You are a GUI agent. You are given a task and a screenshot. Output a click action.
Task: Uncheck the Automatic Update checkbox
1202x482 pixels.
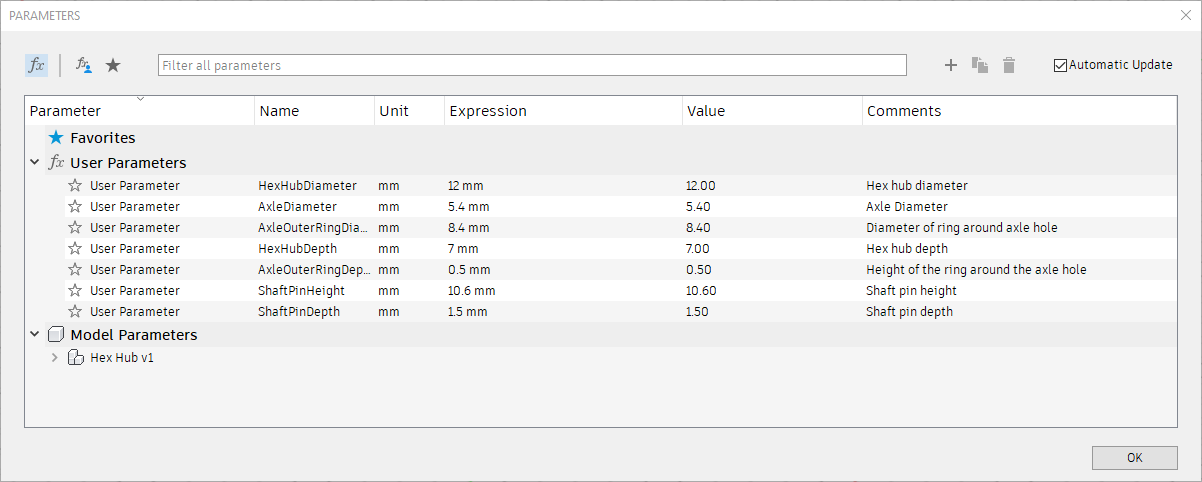[1061, 65]
